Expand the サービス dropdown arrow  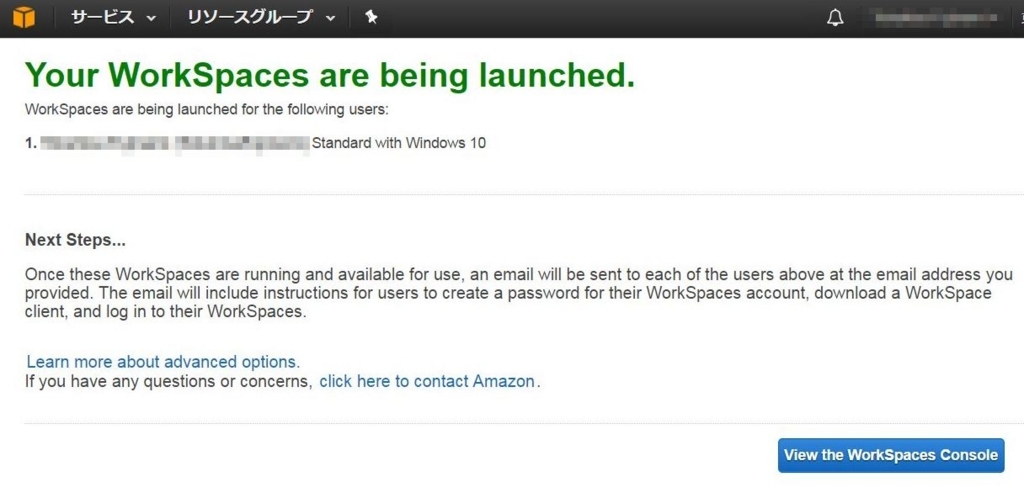[x=151, y=19]
